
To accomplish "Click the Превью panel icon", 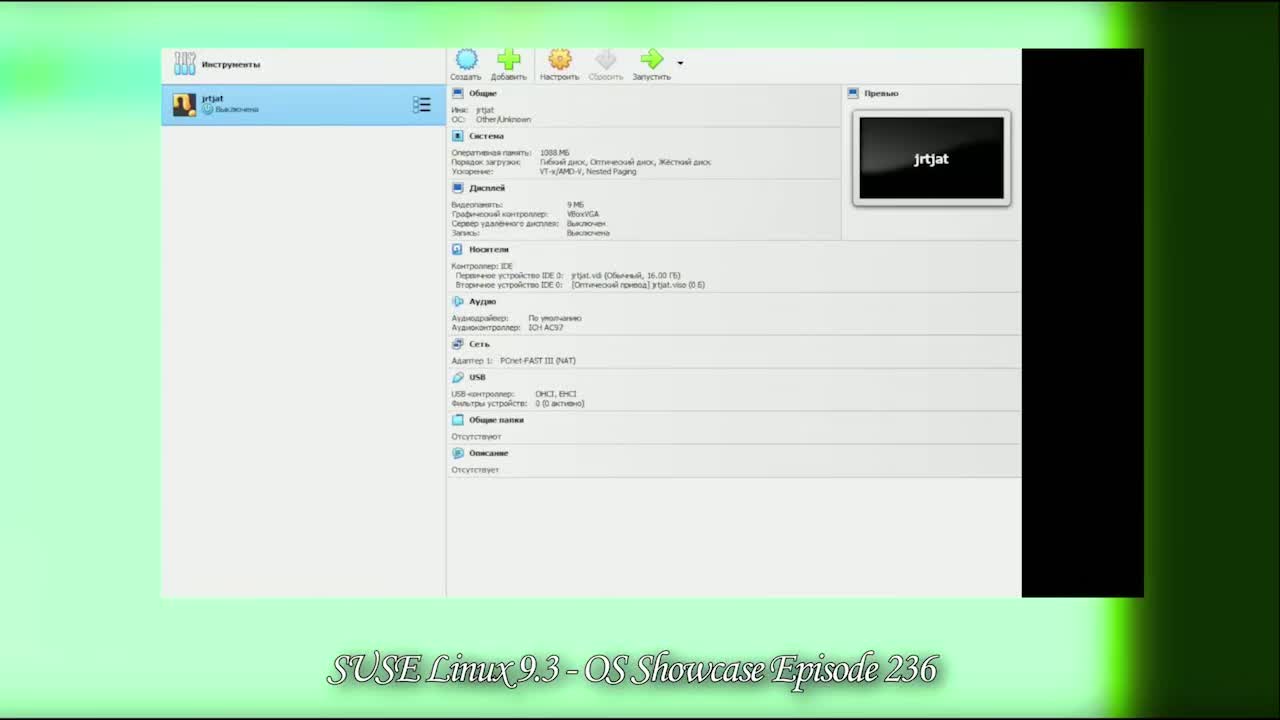I will 853,93.
